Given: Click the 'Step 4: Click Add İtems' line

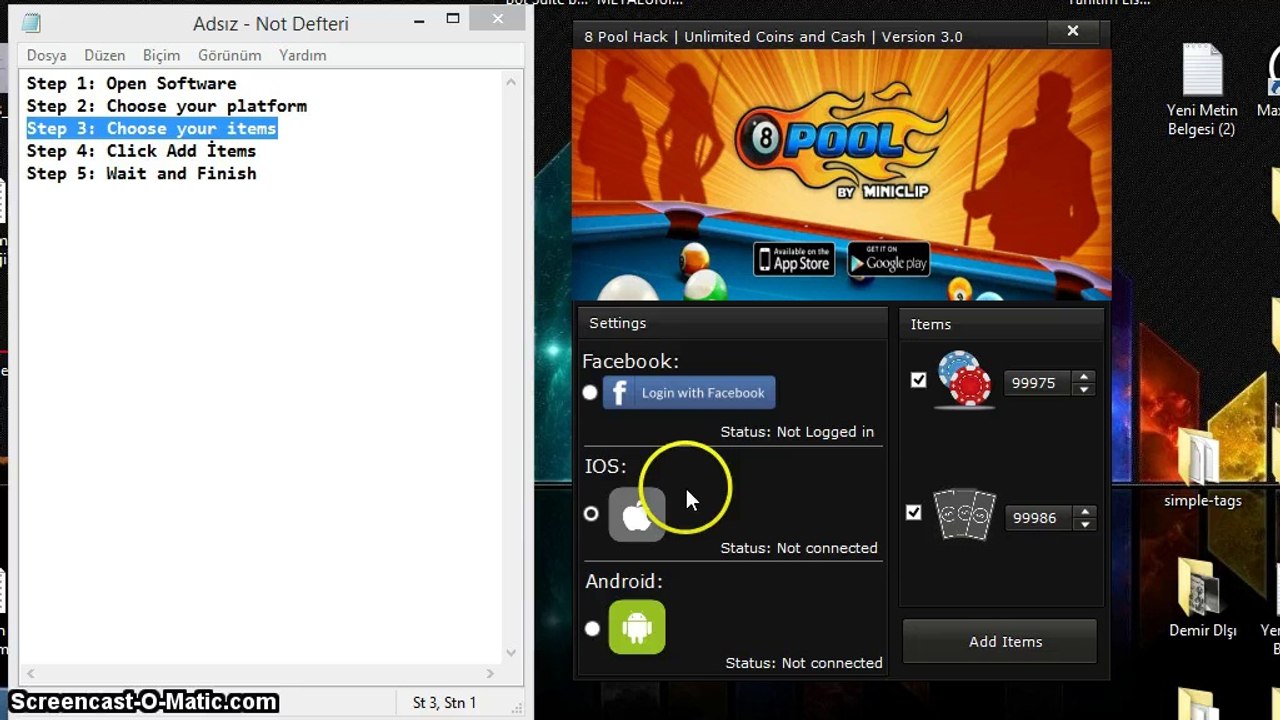Looking at the screenshot, I should (x=141, y=151).
